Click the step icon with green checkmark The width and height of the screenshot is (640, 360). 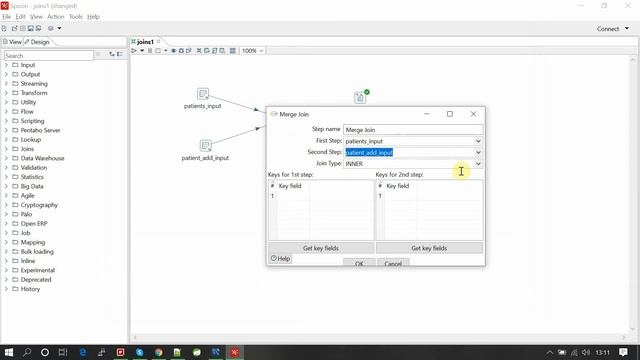[x=360, y=97]
